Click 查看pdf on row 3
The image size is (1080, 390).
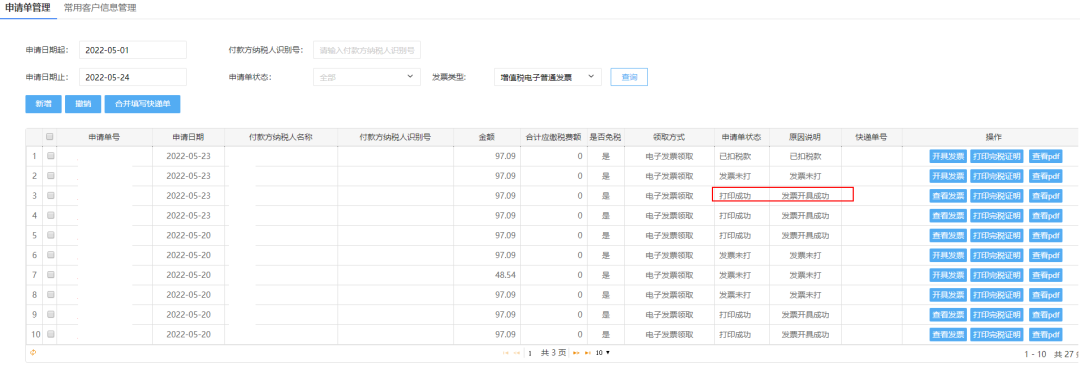(x=1045, y=196)
